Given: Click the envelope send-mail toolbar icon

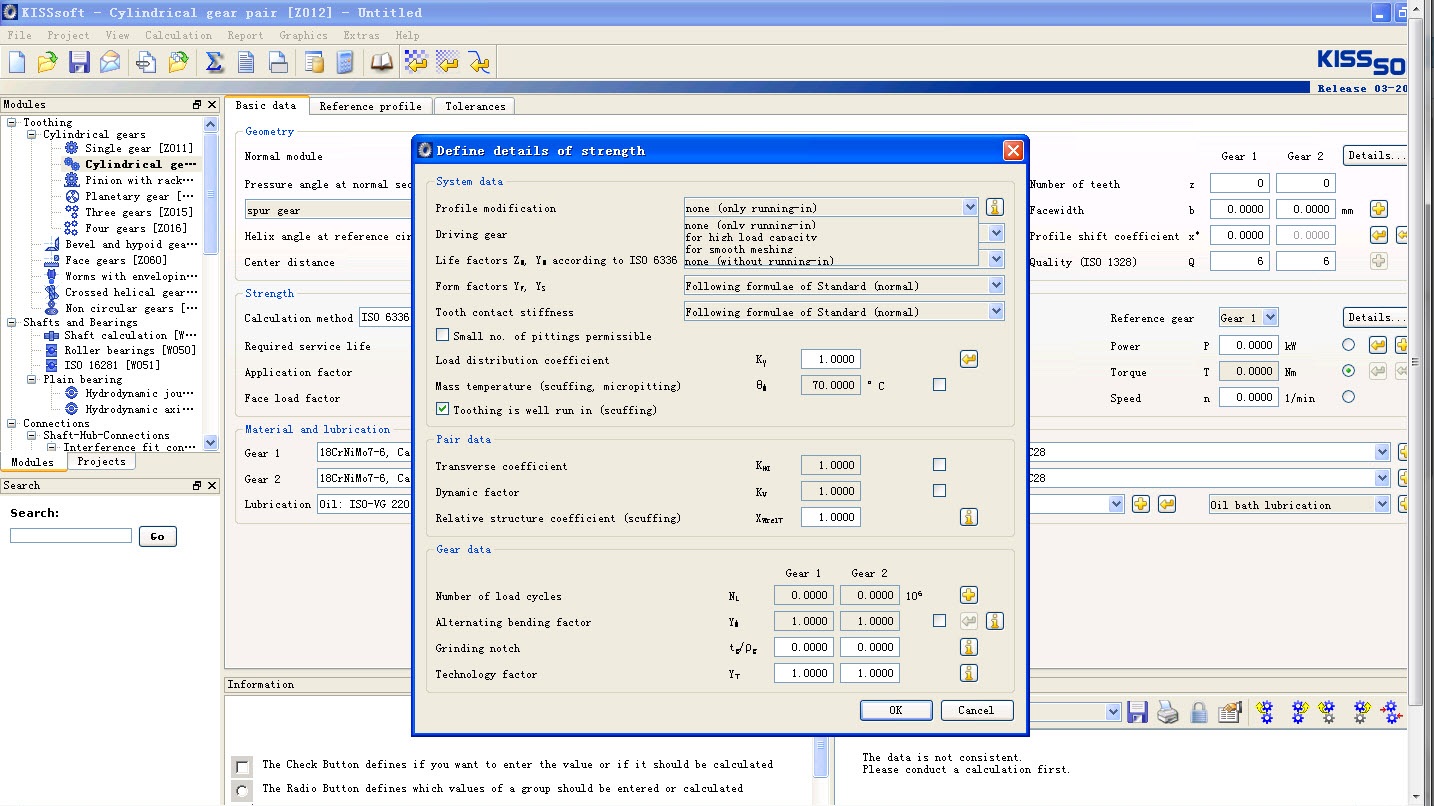Looking at the screenshot, I should coord(110,62).
